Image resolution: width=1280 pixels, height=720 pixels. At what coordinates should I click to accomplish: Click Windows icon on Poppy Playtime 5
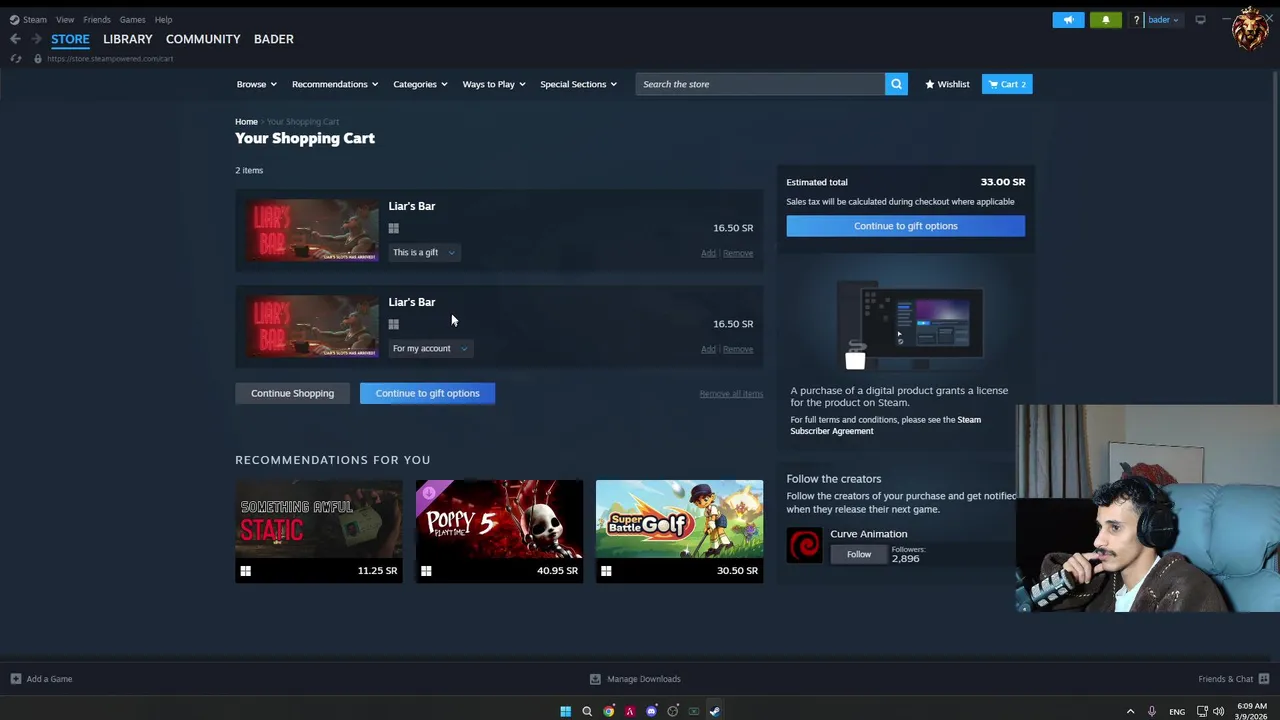(x=426, y=571)
